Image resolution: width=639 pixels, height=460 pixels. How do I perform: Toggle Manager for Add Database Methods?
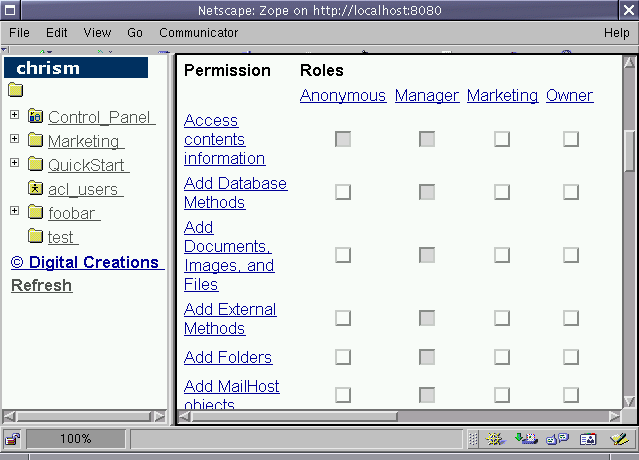coord(427,192)
